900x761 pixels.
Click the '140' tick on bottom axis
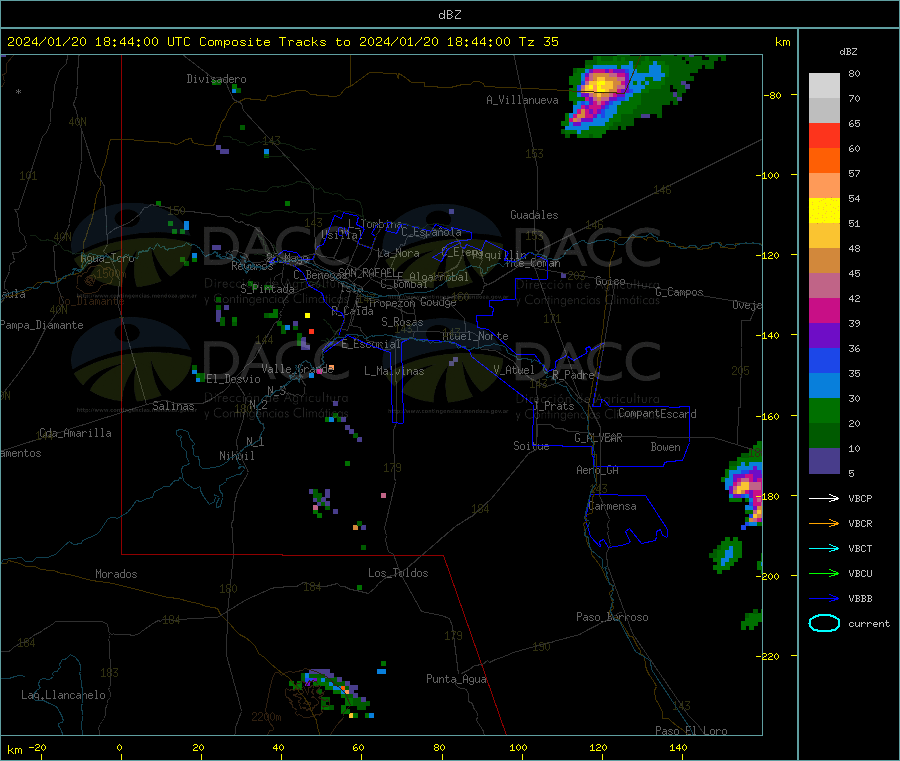coord(678,747)
